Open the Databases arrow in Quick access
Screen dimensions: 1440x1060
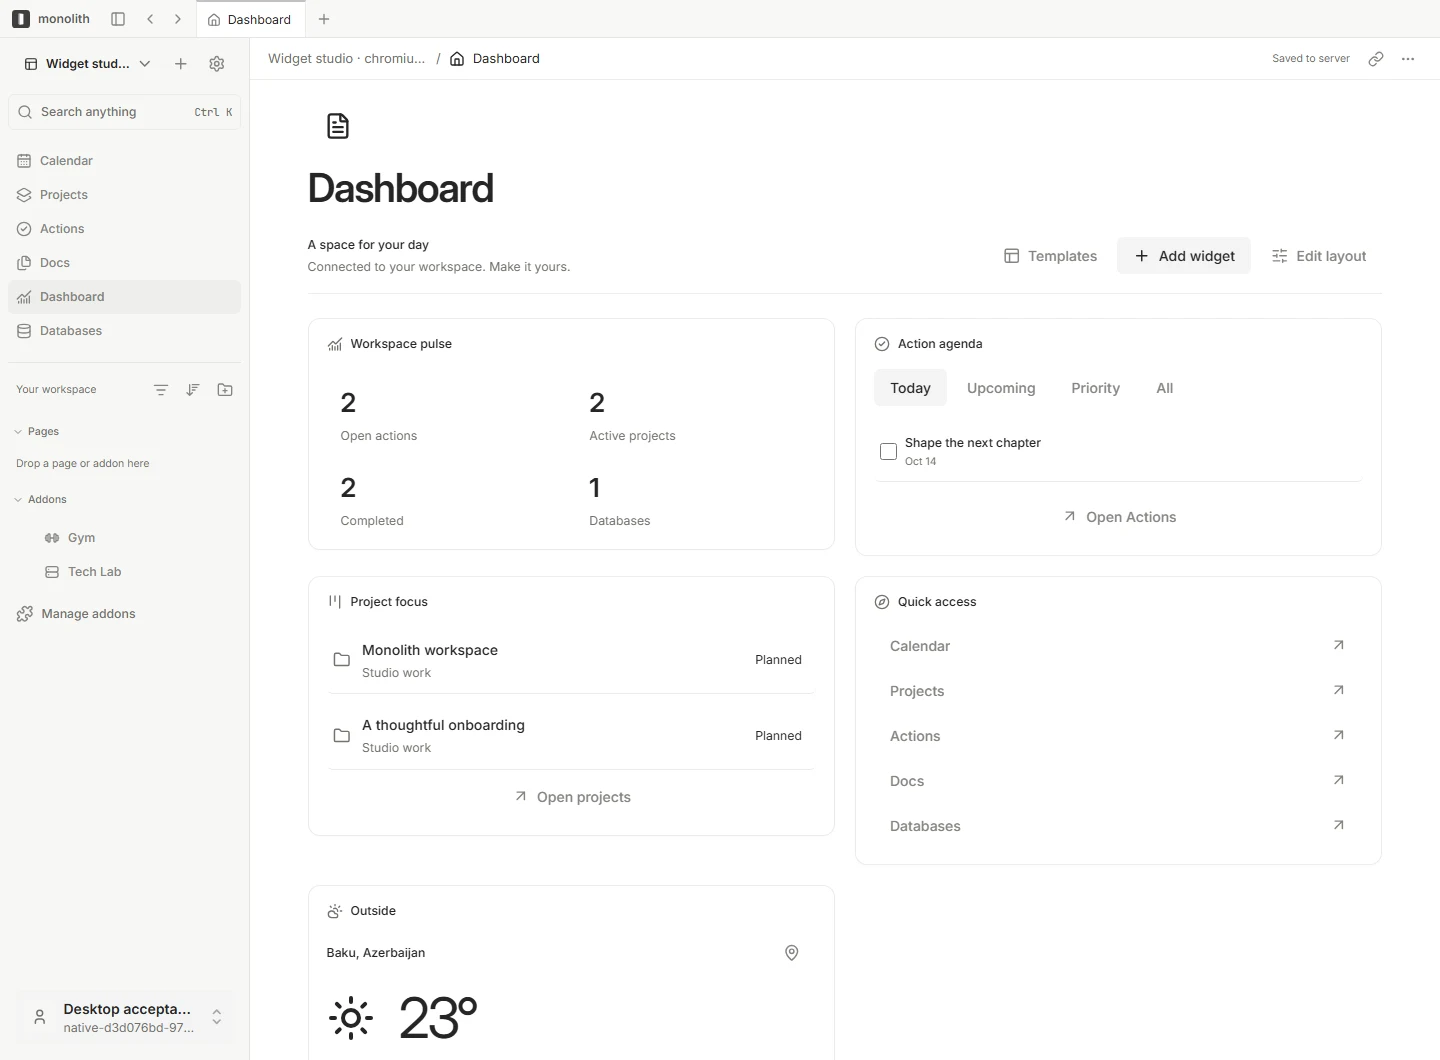tap(1339, 825)
